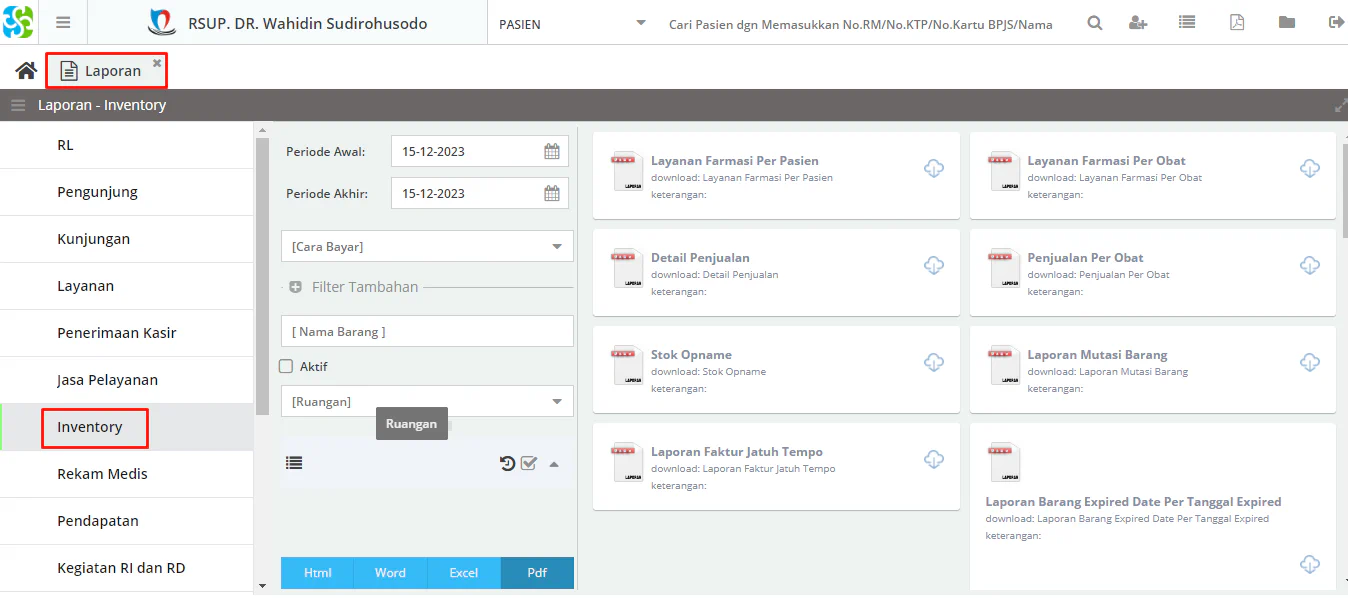Open Periode Akhir calendar picker
Screen dimensions: 1348x598
pyautogui.click(x=552, y=194)
